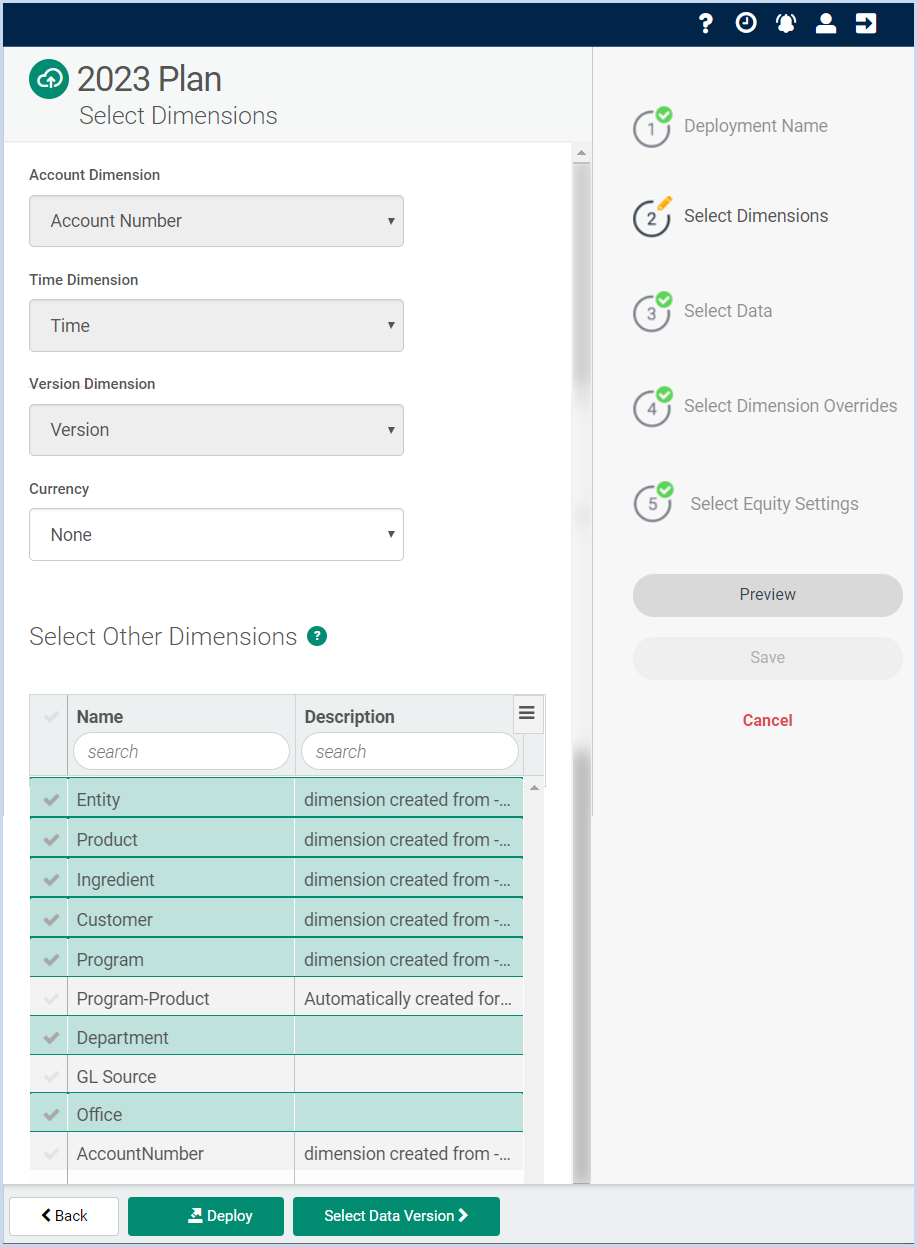Image resolution: width=917 pixels, height=1247 pixels.
Task: Check the Program-Product dimension row
Action: point(50,998)
